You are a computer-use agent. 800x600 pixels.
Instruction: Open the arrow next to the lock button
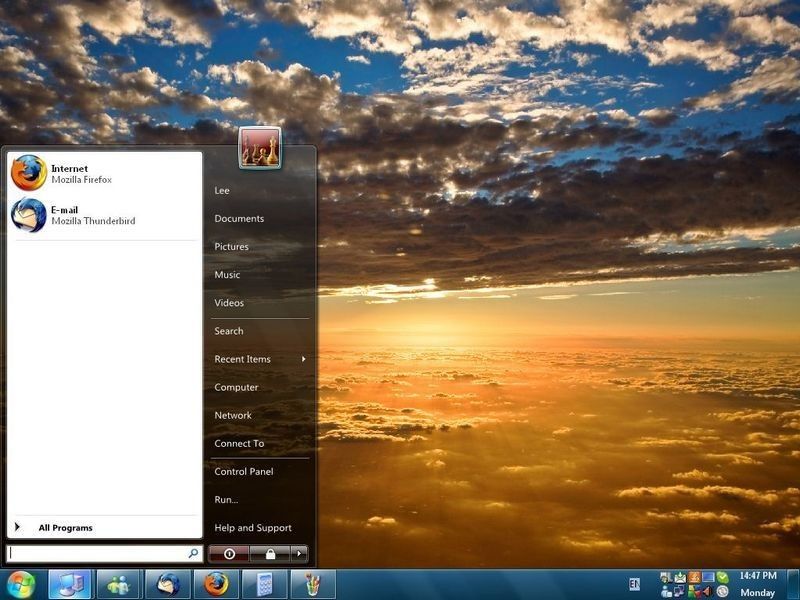[x=297, y=551]
